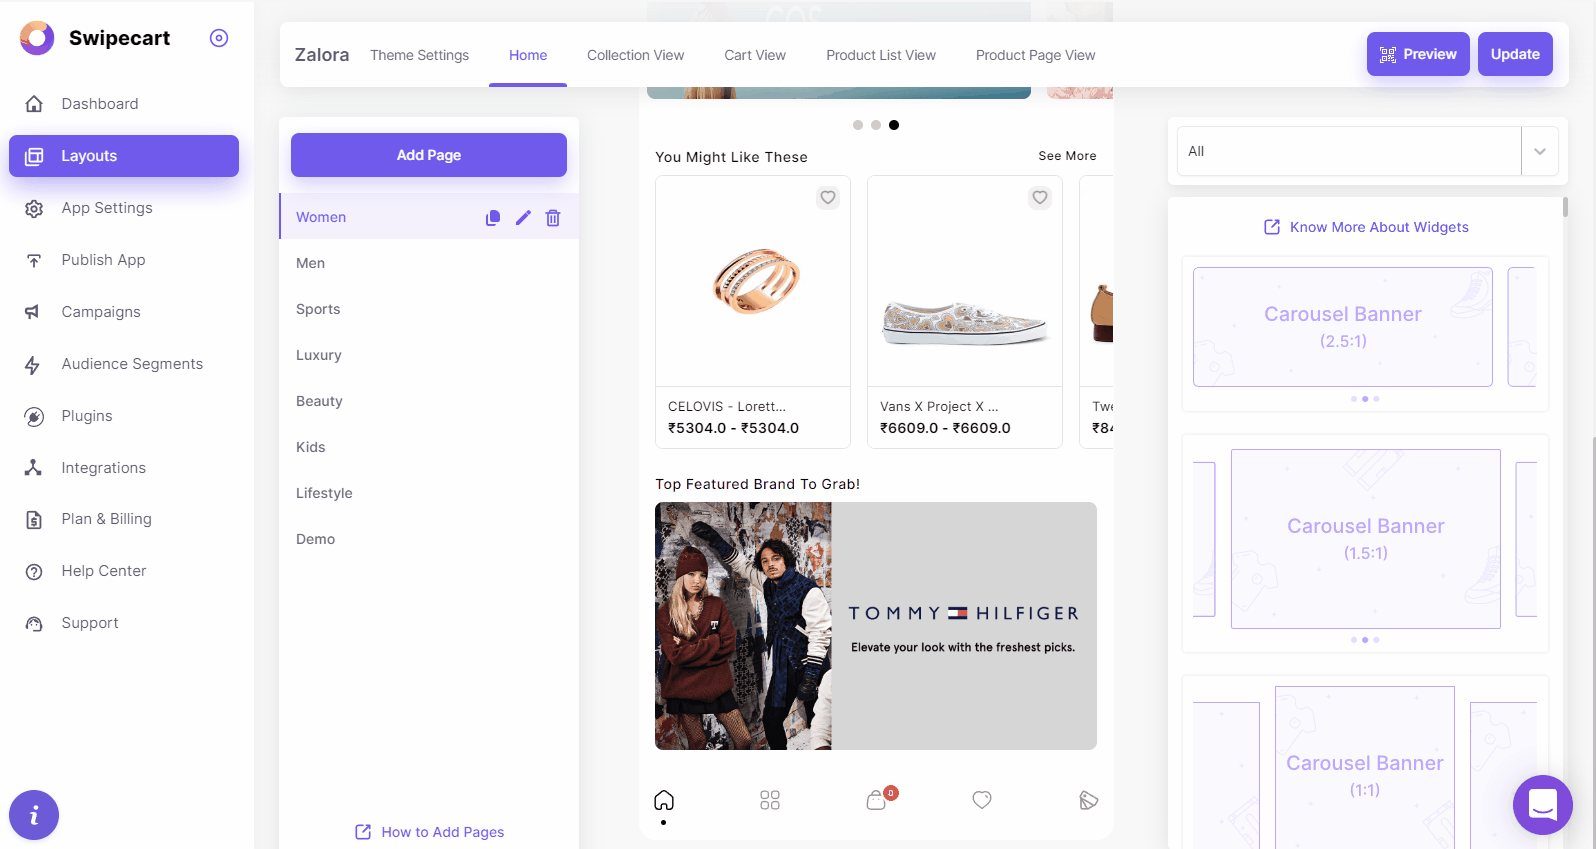The image size is (1596, 849).
Task: Duplicate the Women page
Action: click(493, 218)
